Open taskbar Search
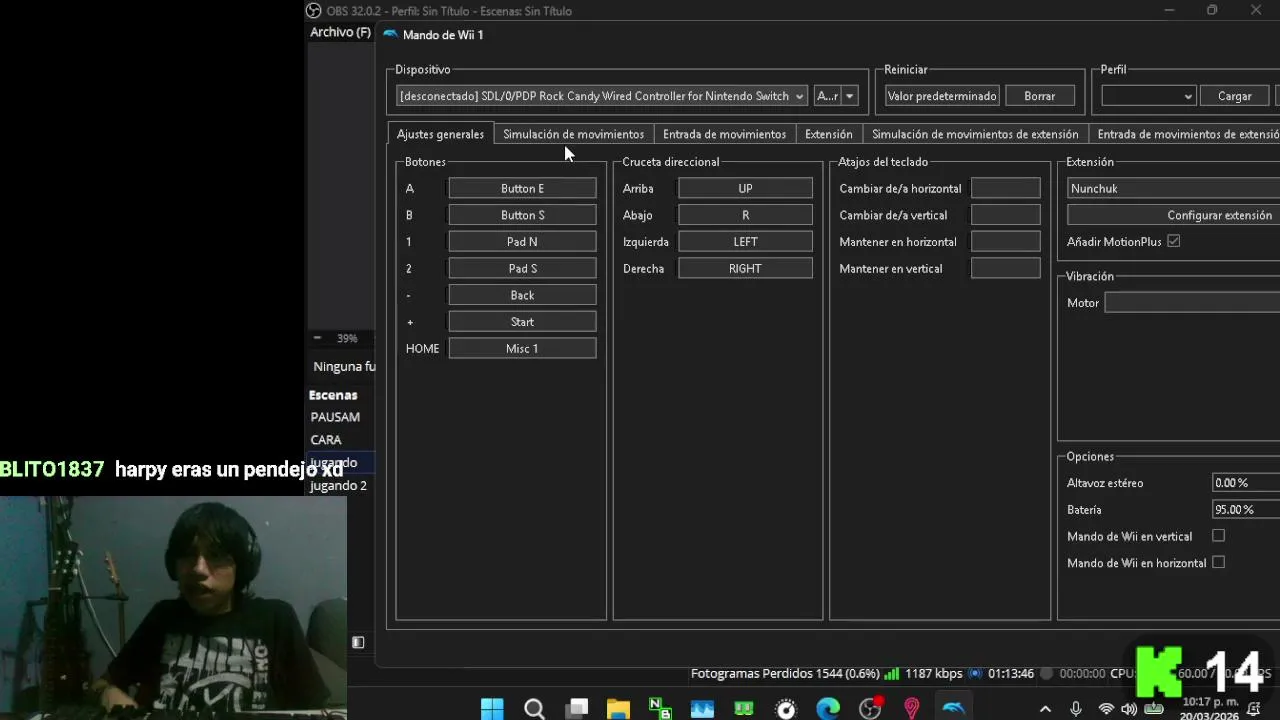Image resolution: width=1280 pixels, height=720 pixels. [x=534, y=709]
